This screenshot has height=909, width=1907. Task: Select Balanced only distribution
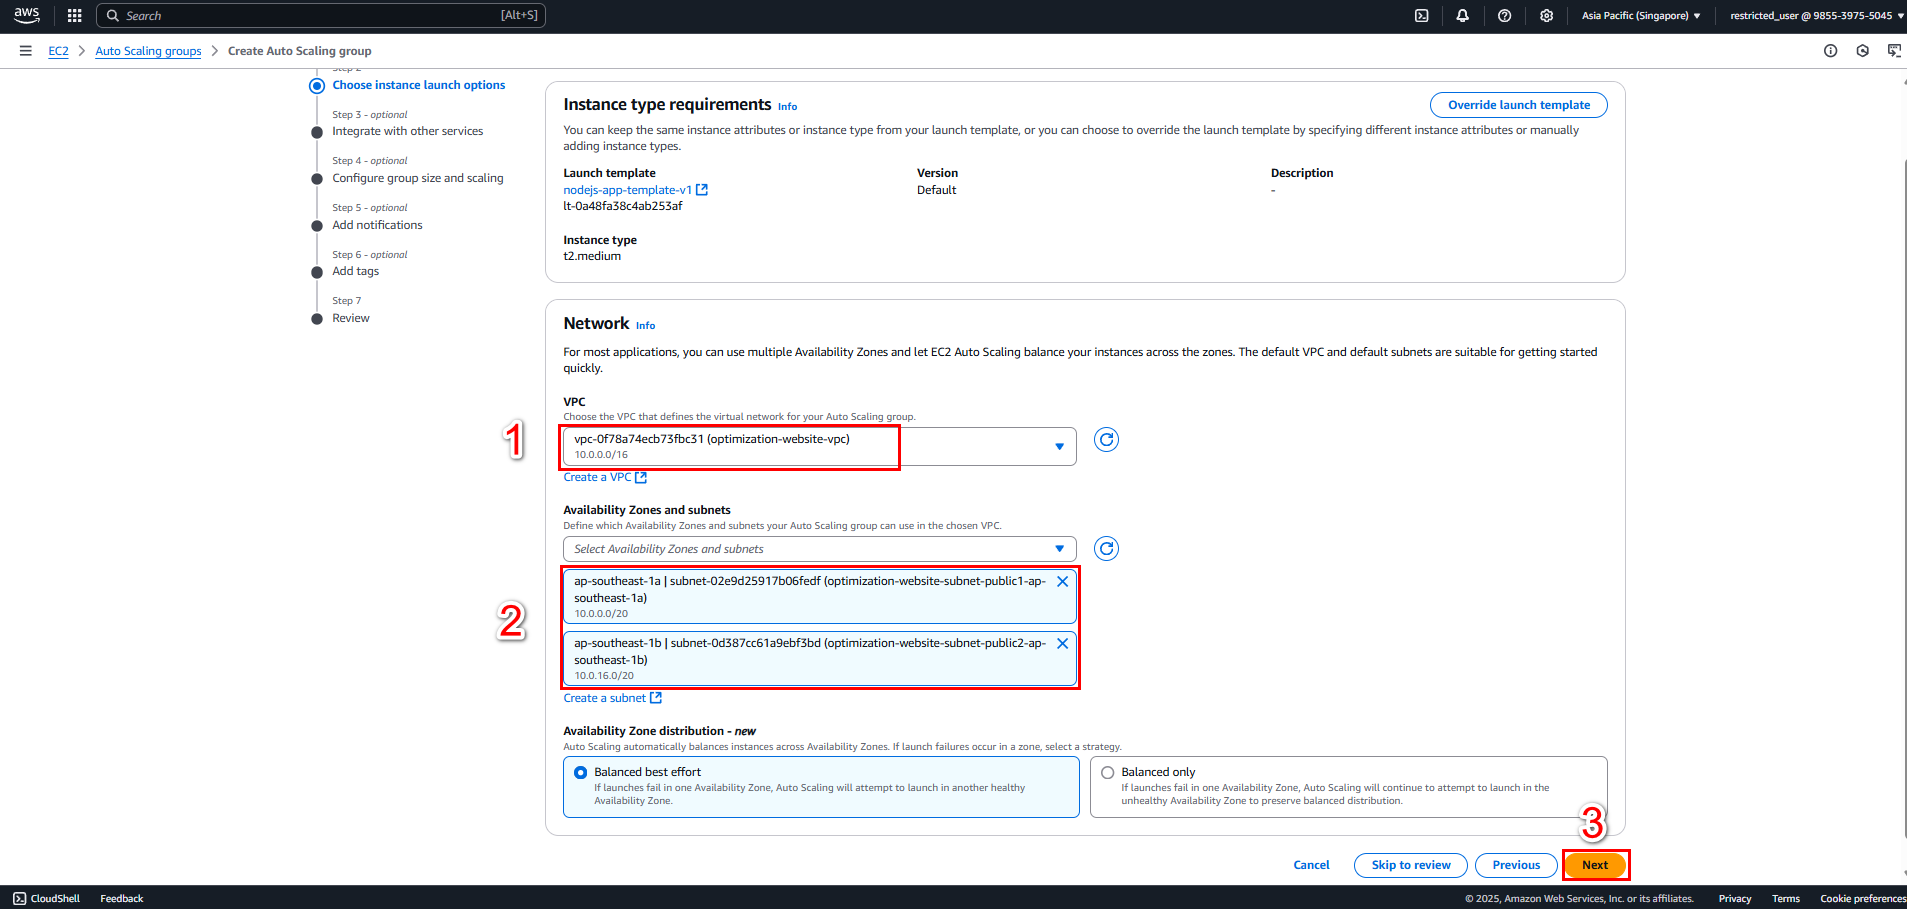(1107, 772)
